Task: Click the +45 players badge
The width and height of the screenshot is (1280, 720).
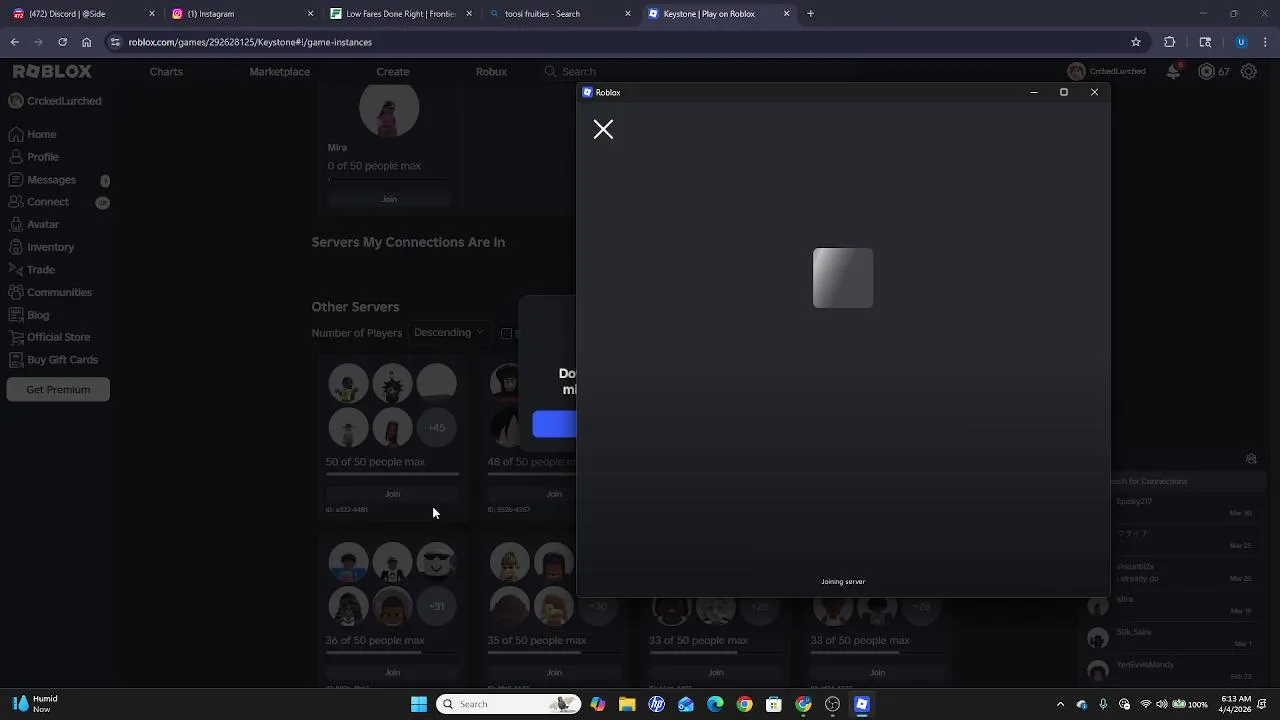Action: [x=436, y=427]
